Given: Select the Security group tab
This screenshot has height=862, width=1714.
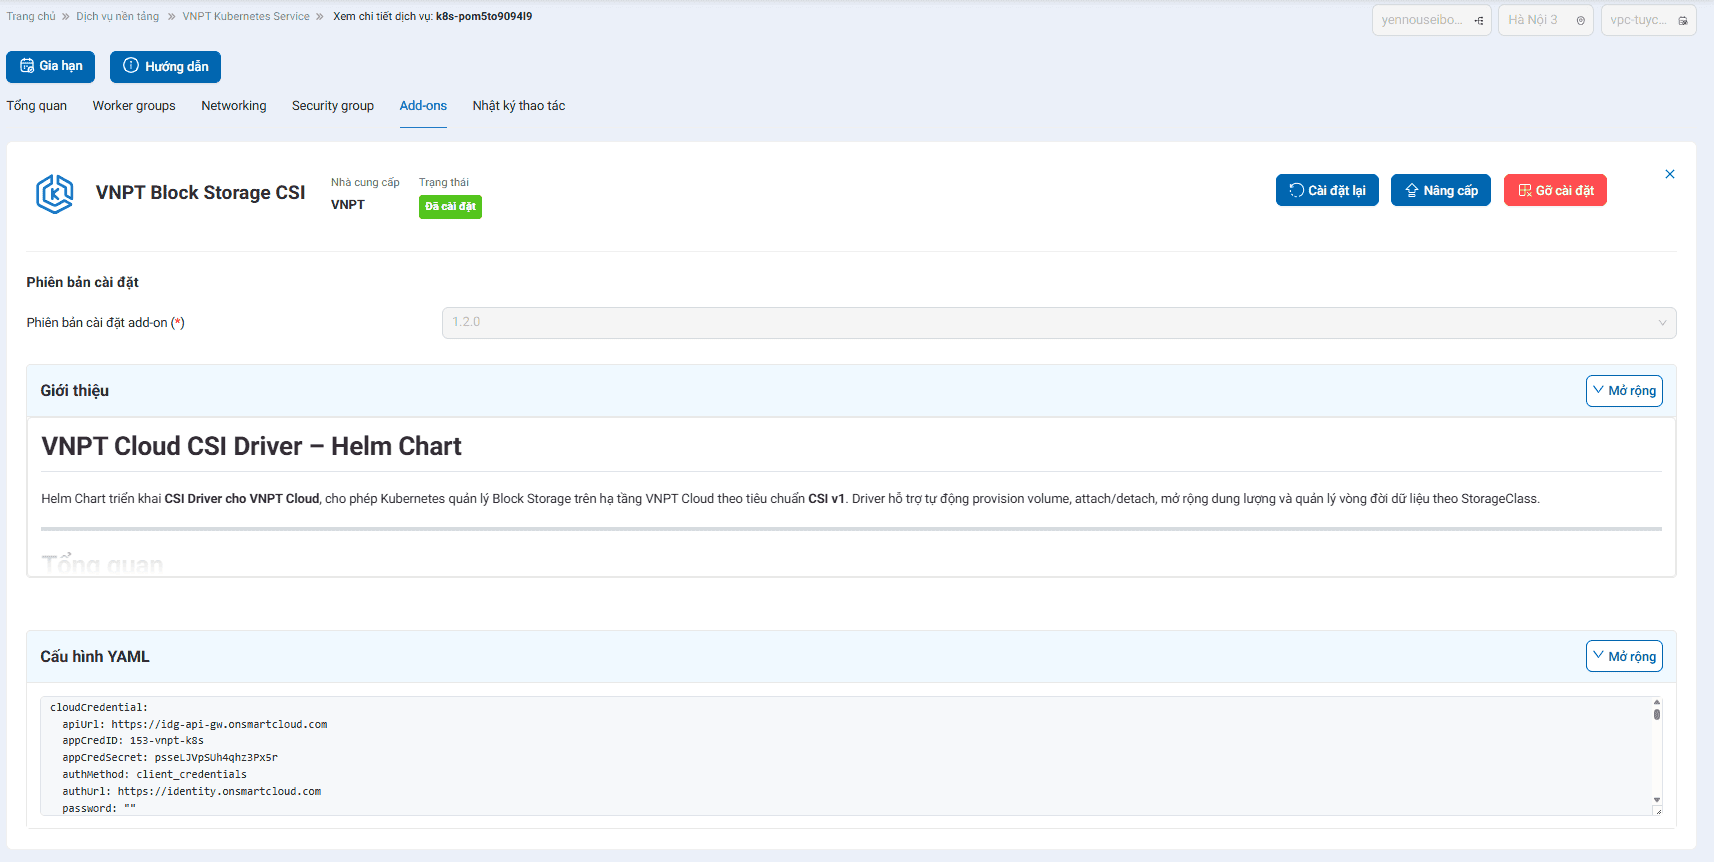Looking at the screenshot, I should 333,106.
